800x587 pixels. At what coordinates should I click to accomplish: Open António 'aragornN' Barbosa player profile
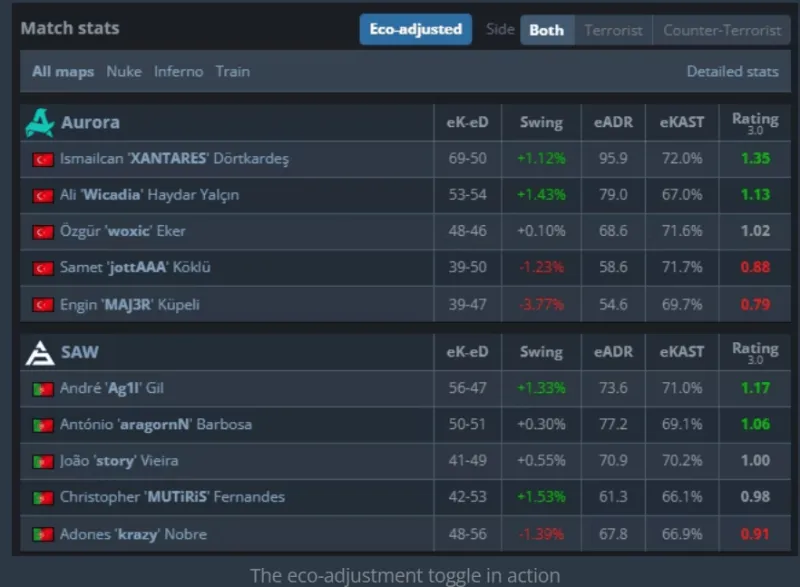click(155, 425)
